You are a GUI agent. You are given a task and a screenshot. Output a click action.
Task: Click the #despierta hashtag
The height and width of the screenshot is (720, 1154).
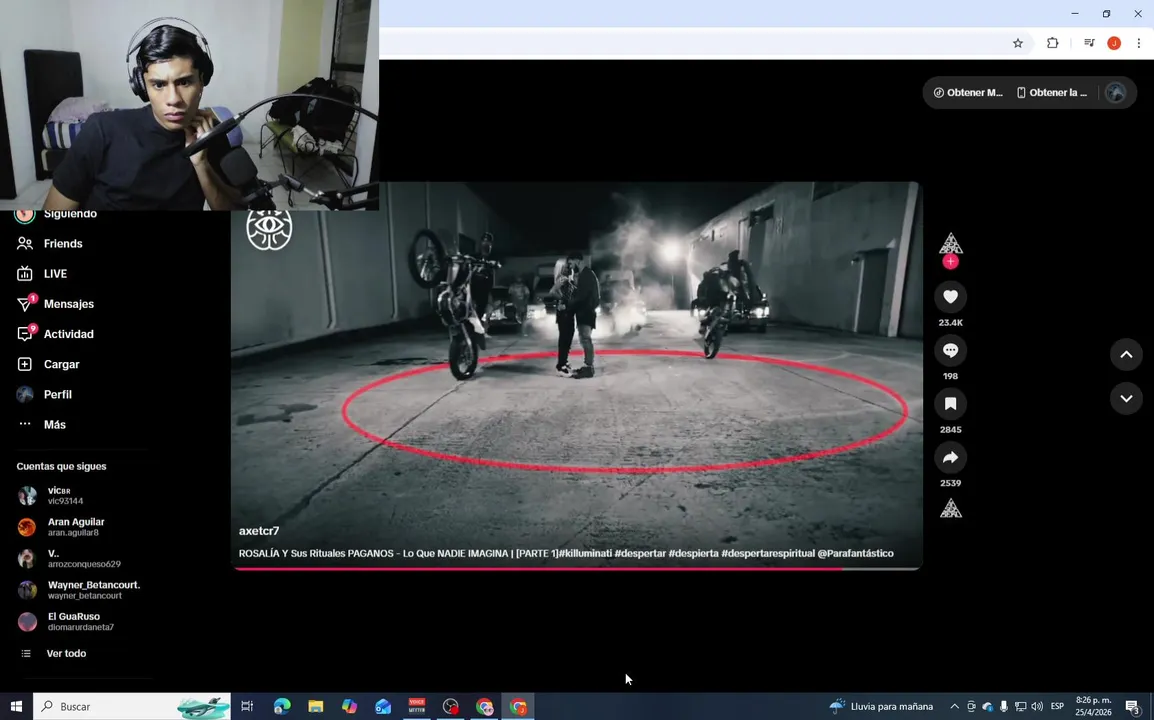(x=693, y=554)
